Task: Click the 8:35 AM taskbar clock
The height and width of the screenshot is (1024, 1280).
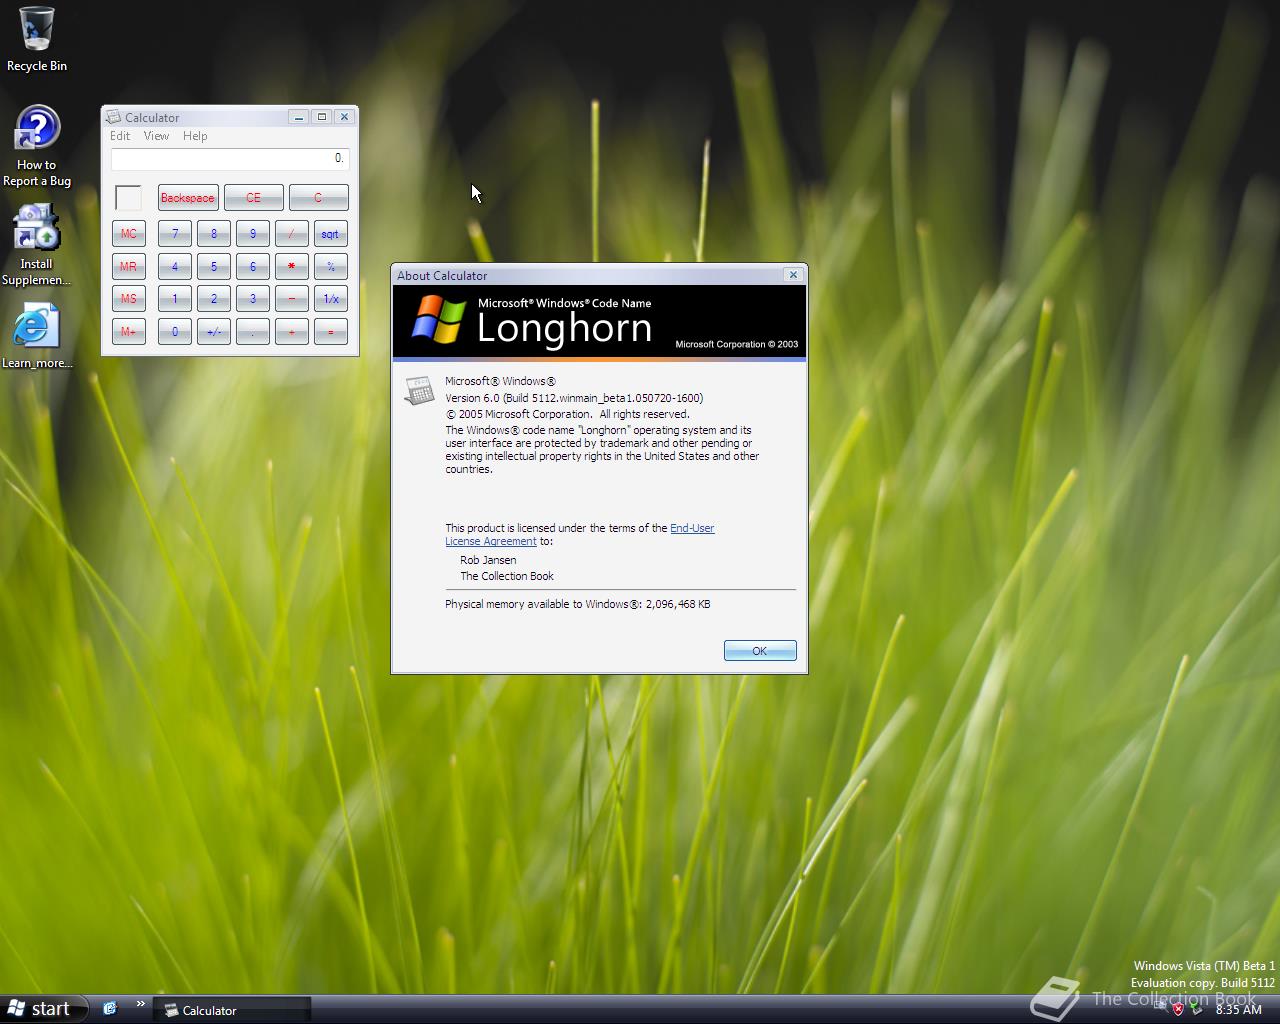Action: point(1238,1010)
